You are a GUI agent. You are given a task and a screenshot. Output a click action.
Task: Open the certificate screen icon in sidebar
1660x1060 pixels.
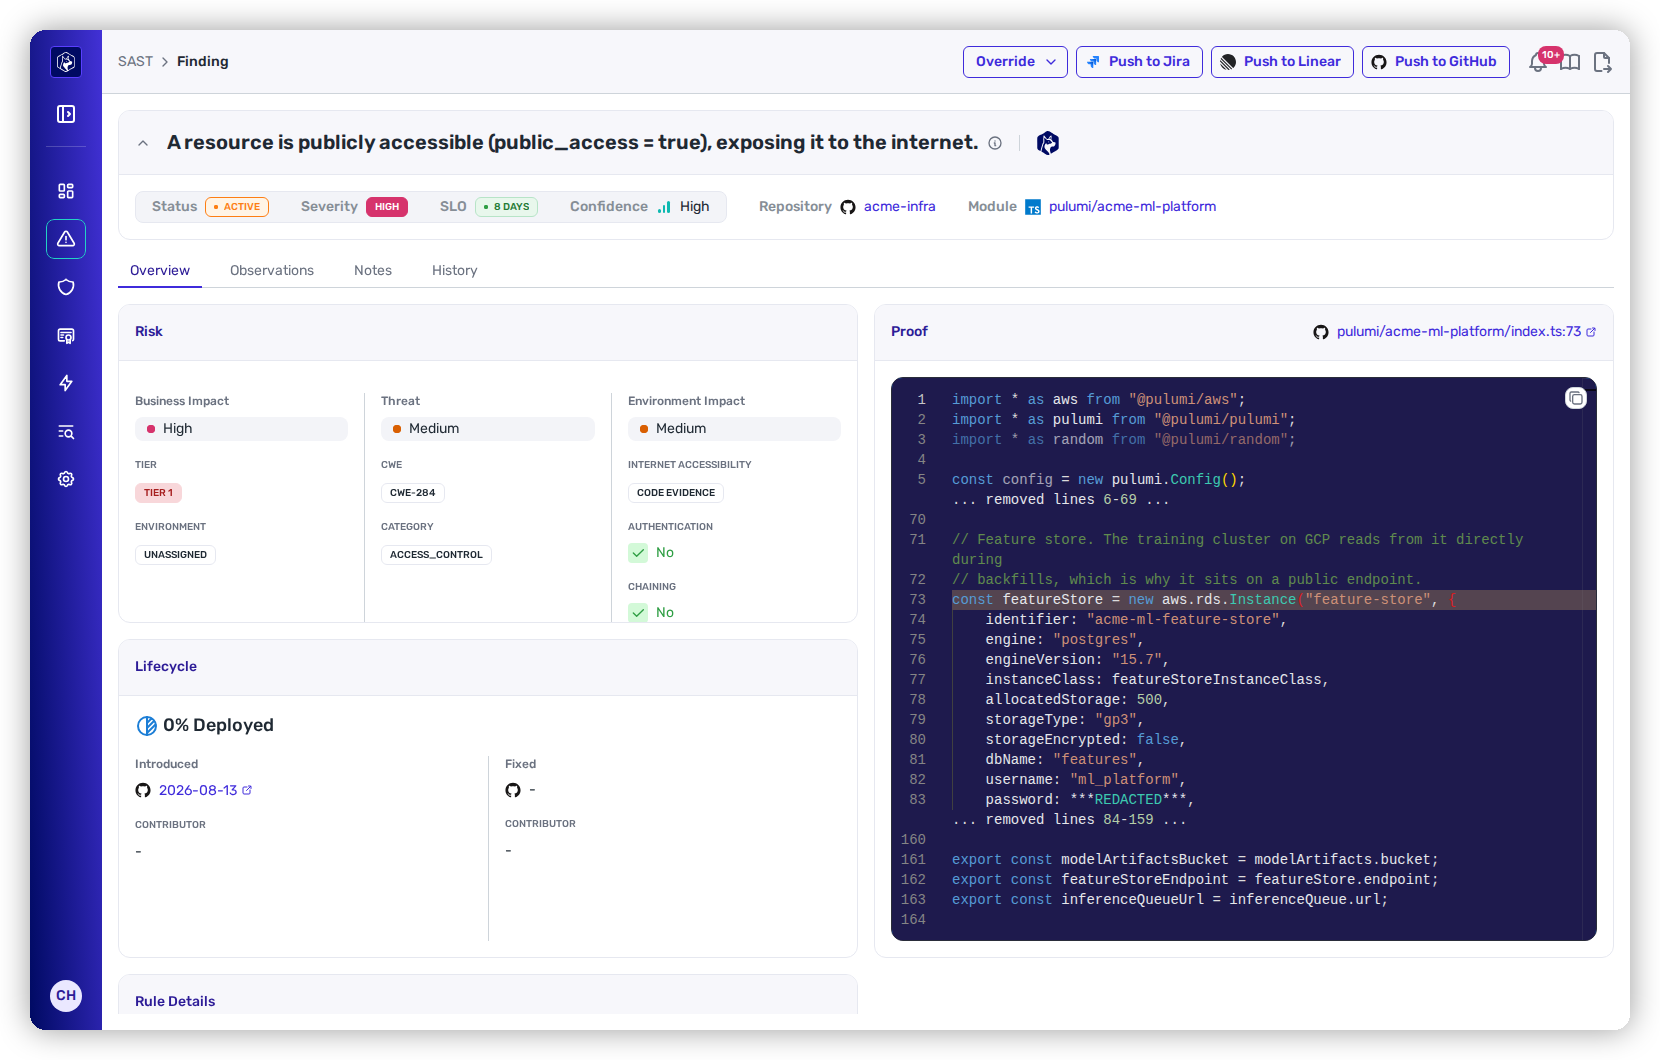(x=66, y=335)
